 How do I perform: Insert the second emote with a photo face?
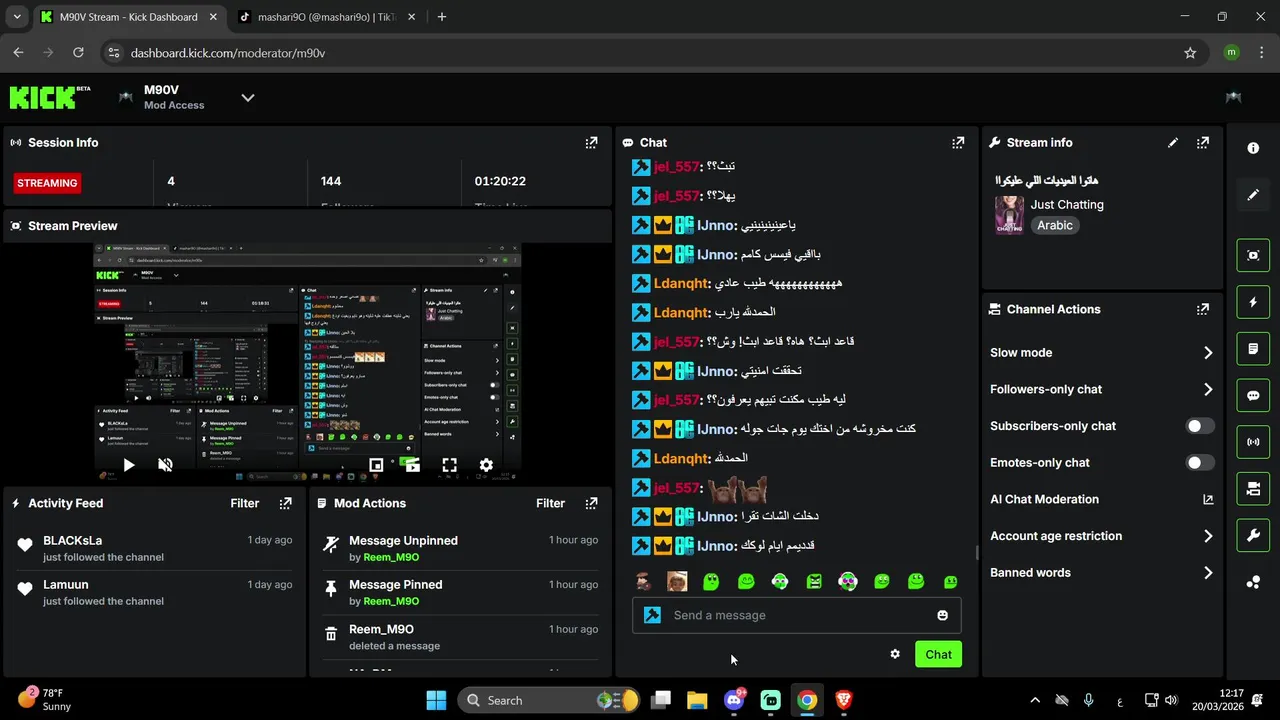[677, 582]
